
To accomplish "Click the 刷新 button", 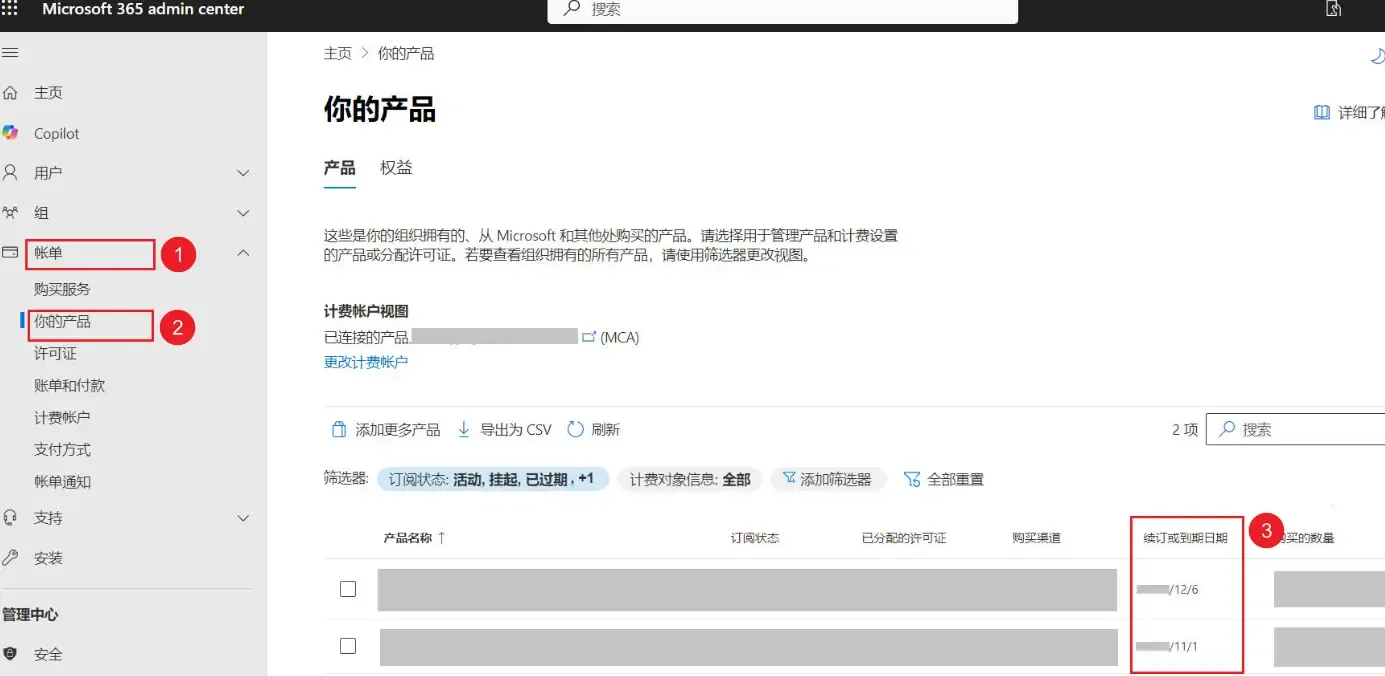I will 594,430.
